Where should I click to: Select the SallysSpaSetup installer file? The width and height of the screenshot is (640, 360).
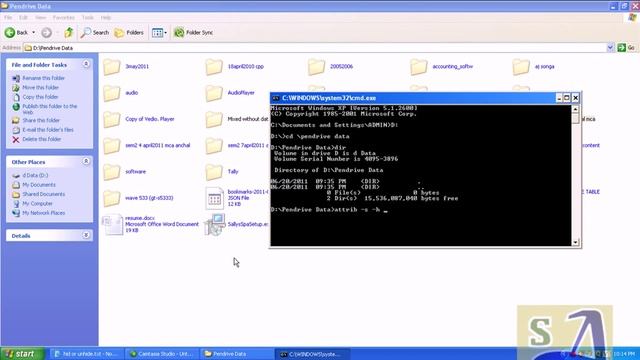[x=237, y=224]
